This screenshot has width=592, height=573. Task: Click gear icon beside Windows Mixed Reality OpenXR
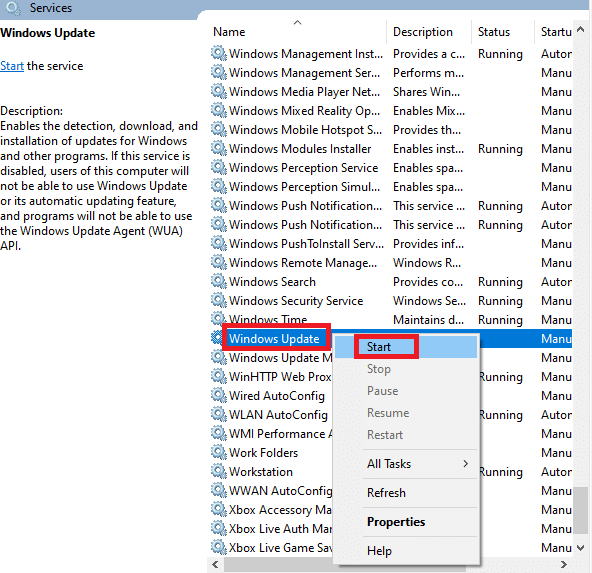[x=219, y=110]
